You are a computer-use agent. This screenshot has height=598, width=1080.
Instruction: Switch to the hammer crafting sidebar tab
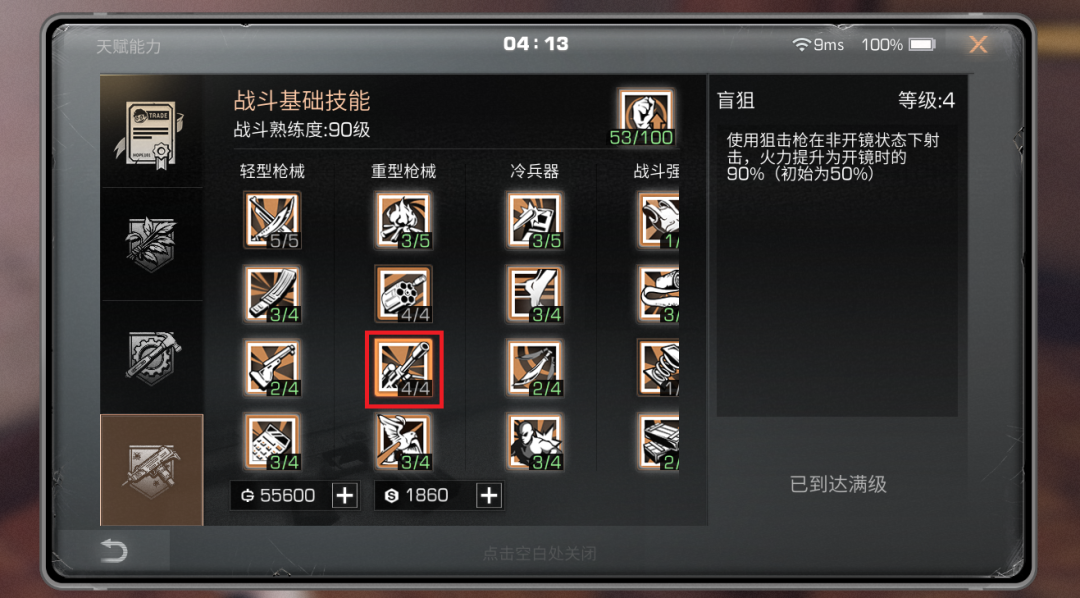tap(152, 357)
